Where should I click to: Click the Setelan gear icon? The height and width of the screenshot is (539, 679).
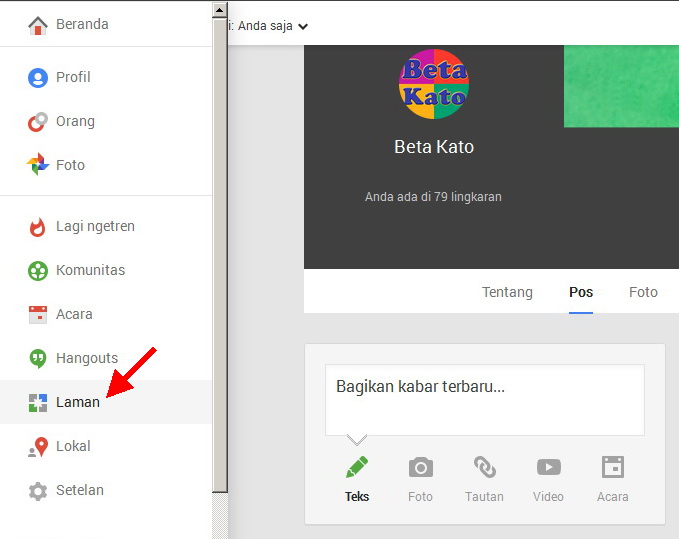click(x=38, y=491)
